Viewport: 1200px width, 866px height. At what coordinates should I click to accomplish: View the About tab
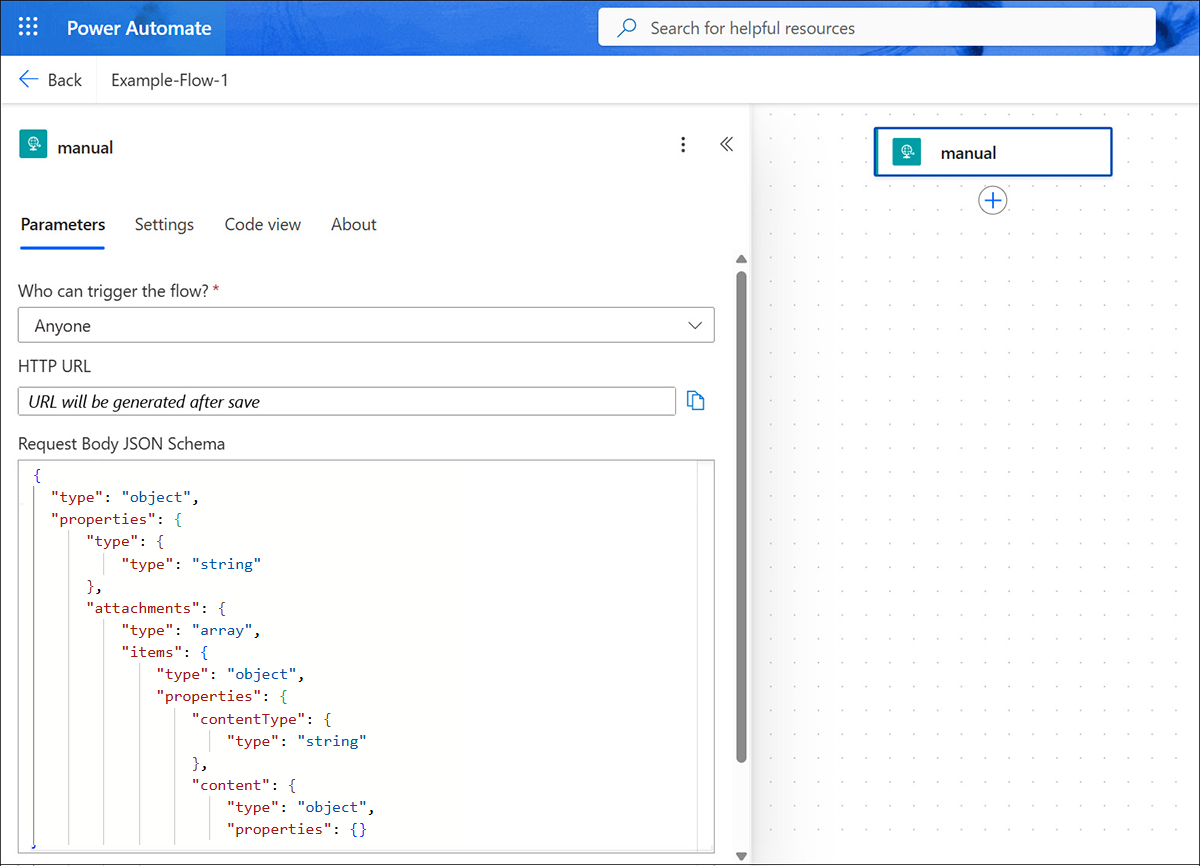pos(353,224)
